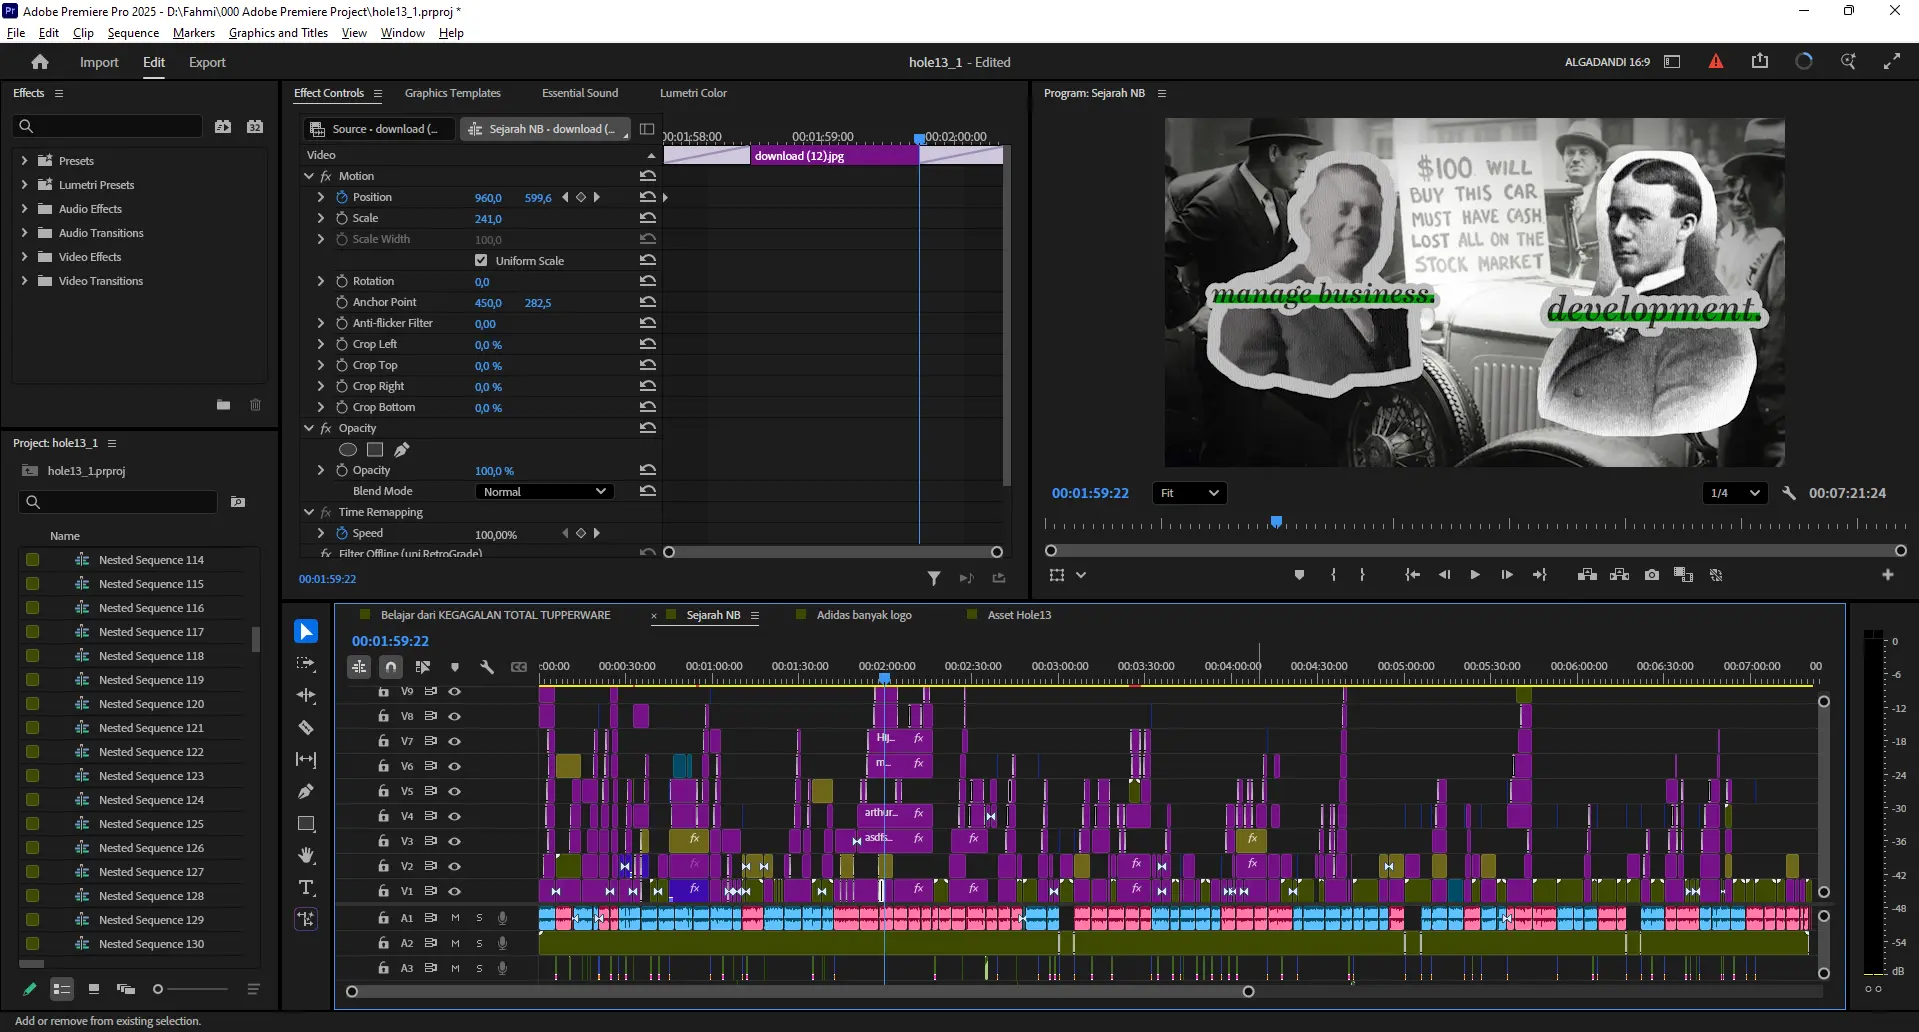The height and width of the screenshot is (1032, 1919).
Task: Click the Home icon in workspace bar
Action: point(40,62)
